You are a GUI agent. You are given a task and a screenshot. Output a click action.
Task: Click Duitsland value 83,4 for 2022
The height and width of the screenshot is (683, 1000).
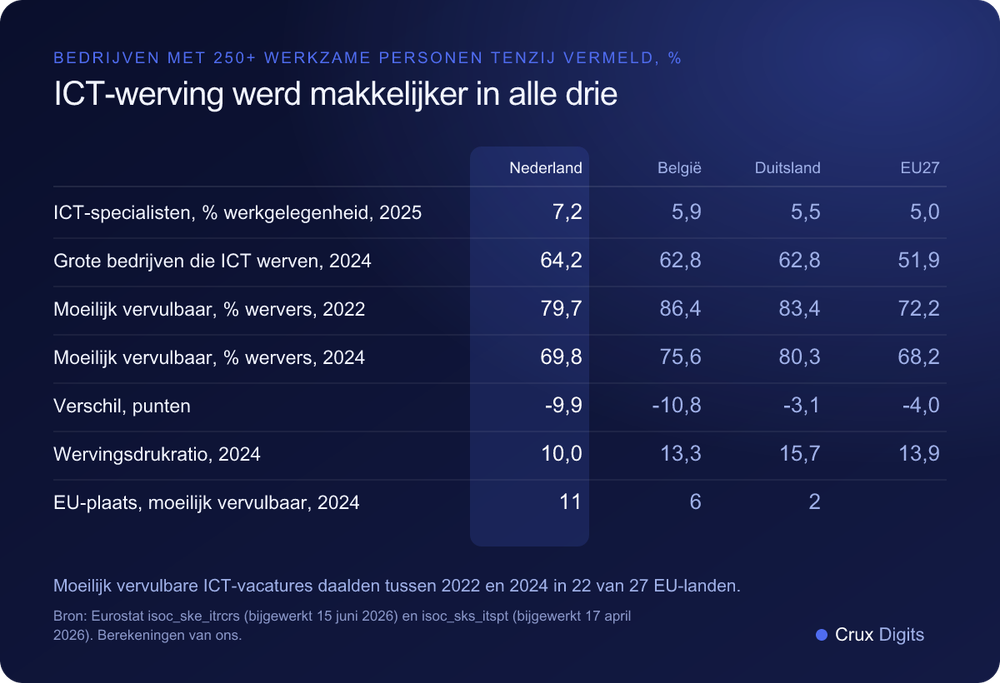pyautogui.click(x=800, y=309)
